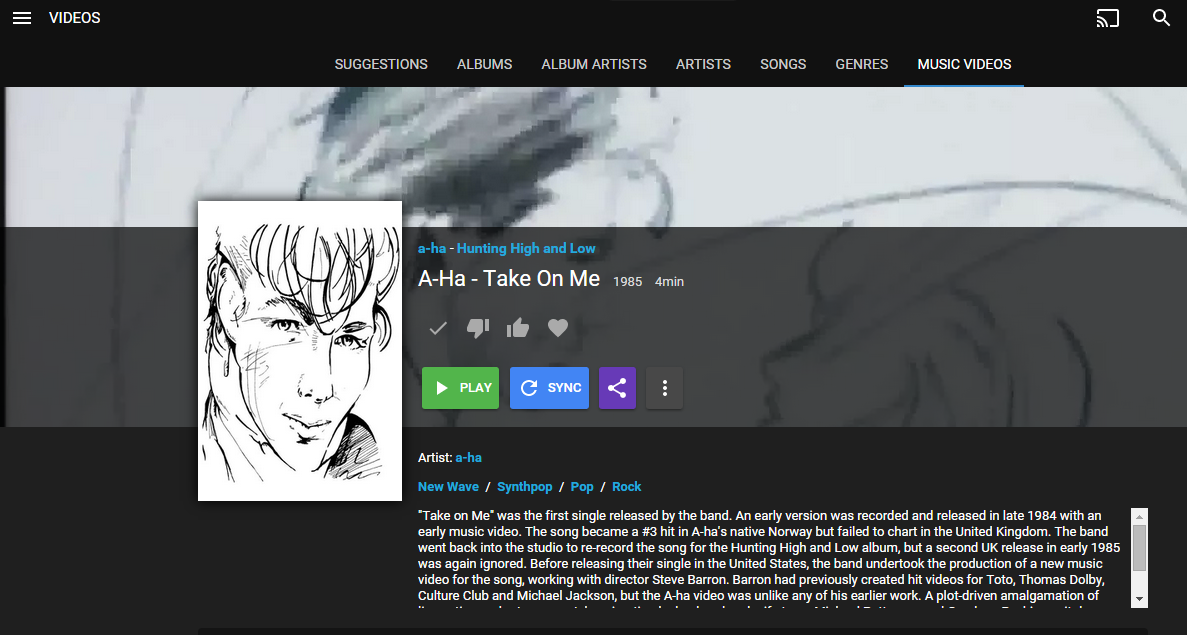1187x635 pixels.
Task: Click the purple share icon button
Action: click(617, 388)
